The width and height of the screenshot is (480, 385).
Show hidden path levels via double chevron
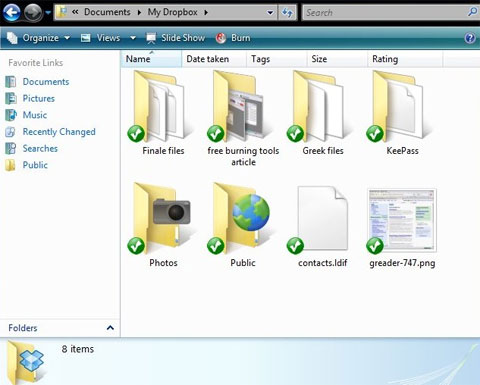click(75, 12)
